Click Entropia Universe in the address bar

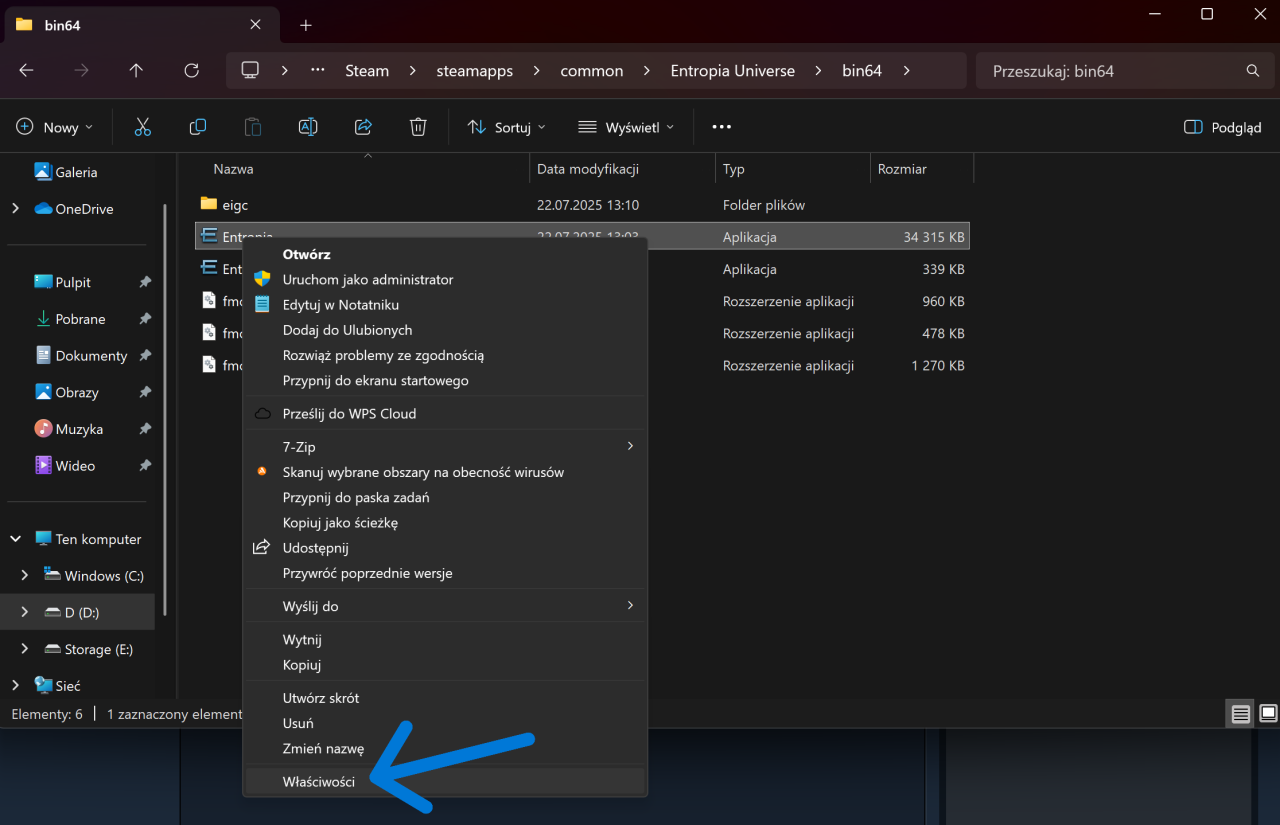pyautogui.click(x=733, y=71)
